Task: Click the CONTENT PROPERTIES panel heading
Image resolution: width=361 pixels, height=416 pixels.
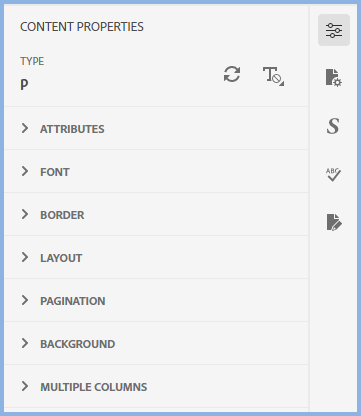Action: pos(82,27)
